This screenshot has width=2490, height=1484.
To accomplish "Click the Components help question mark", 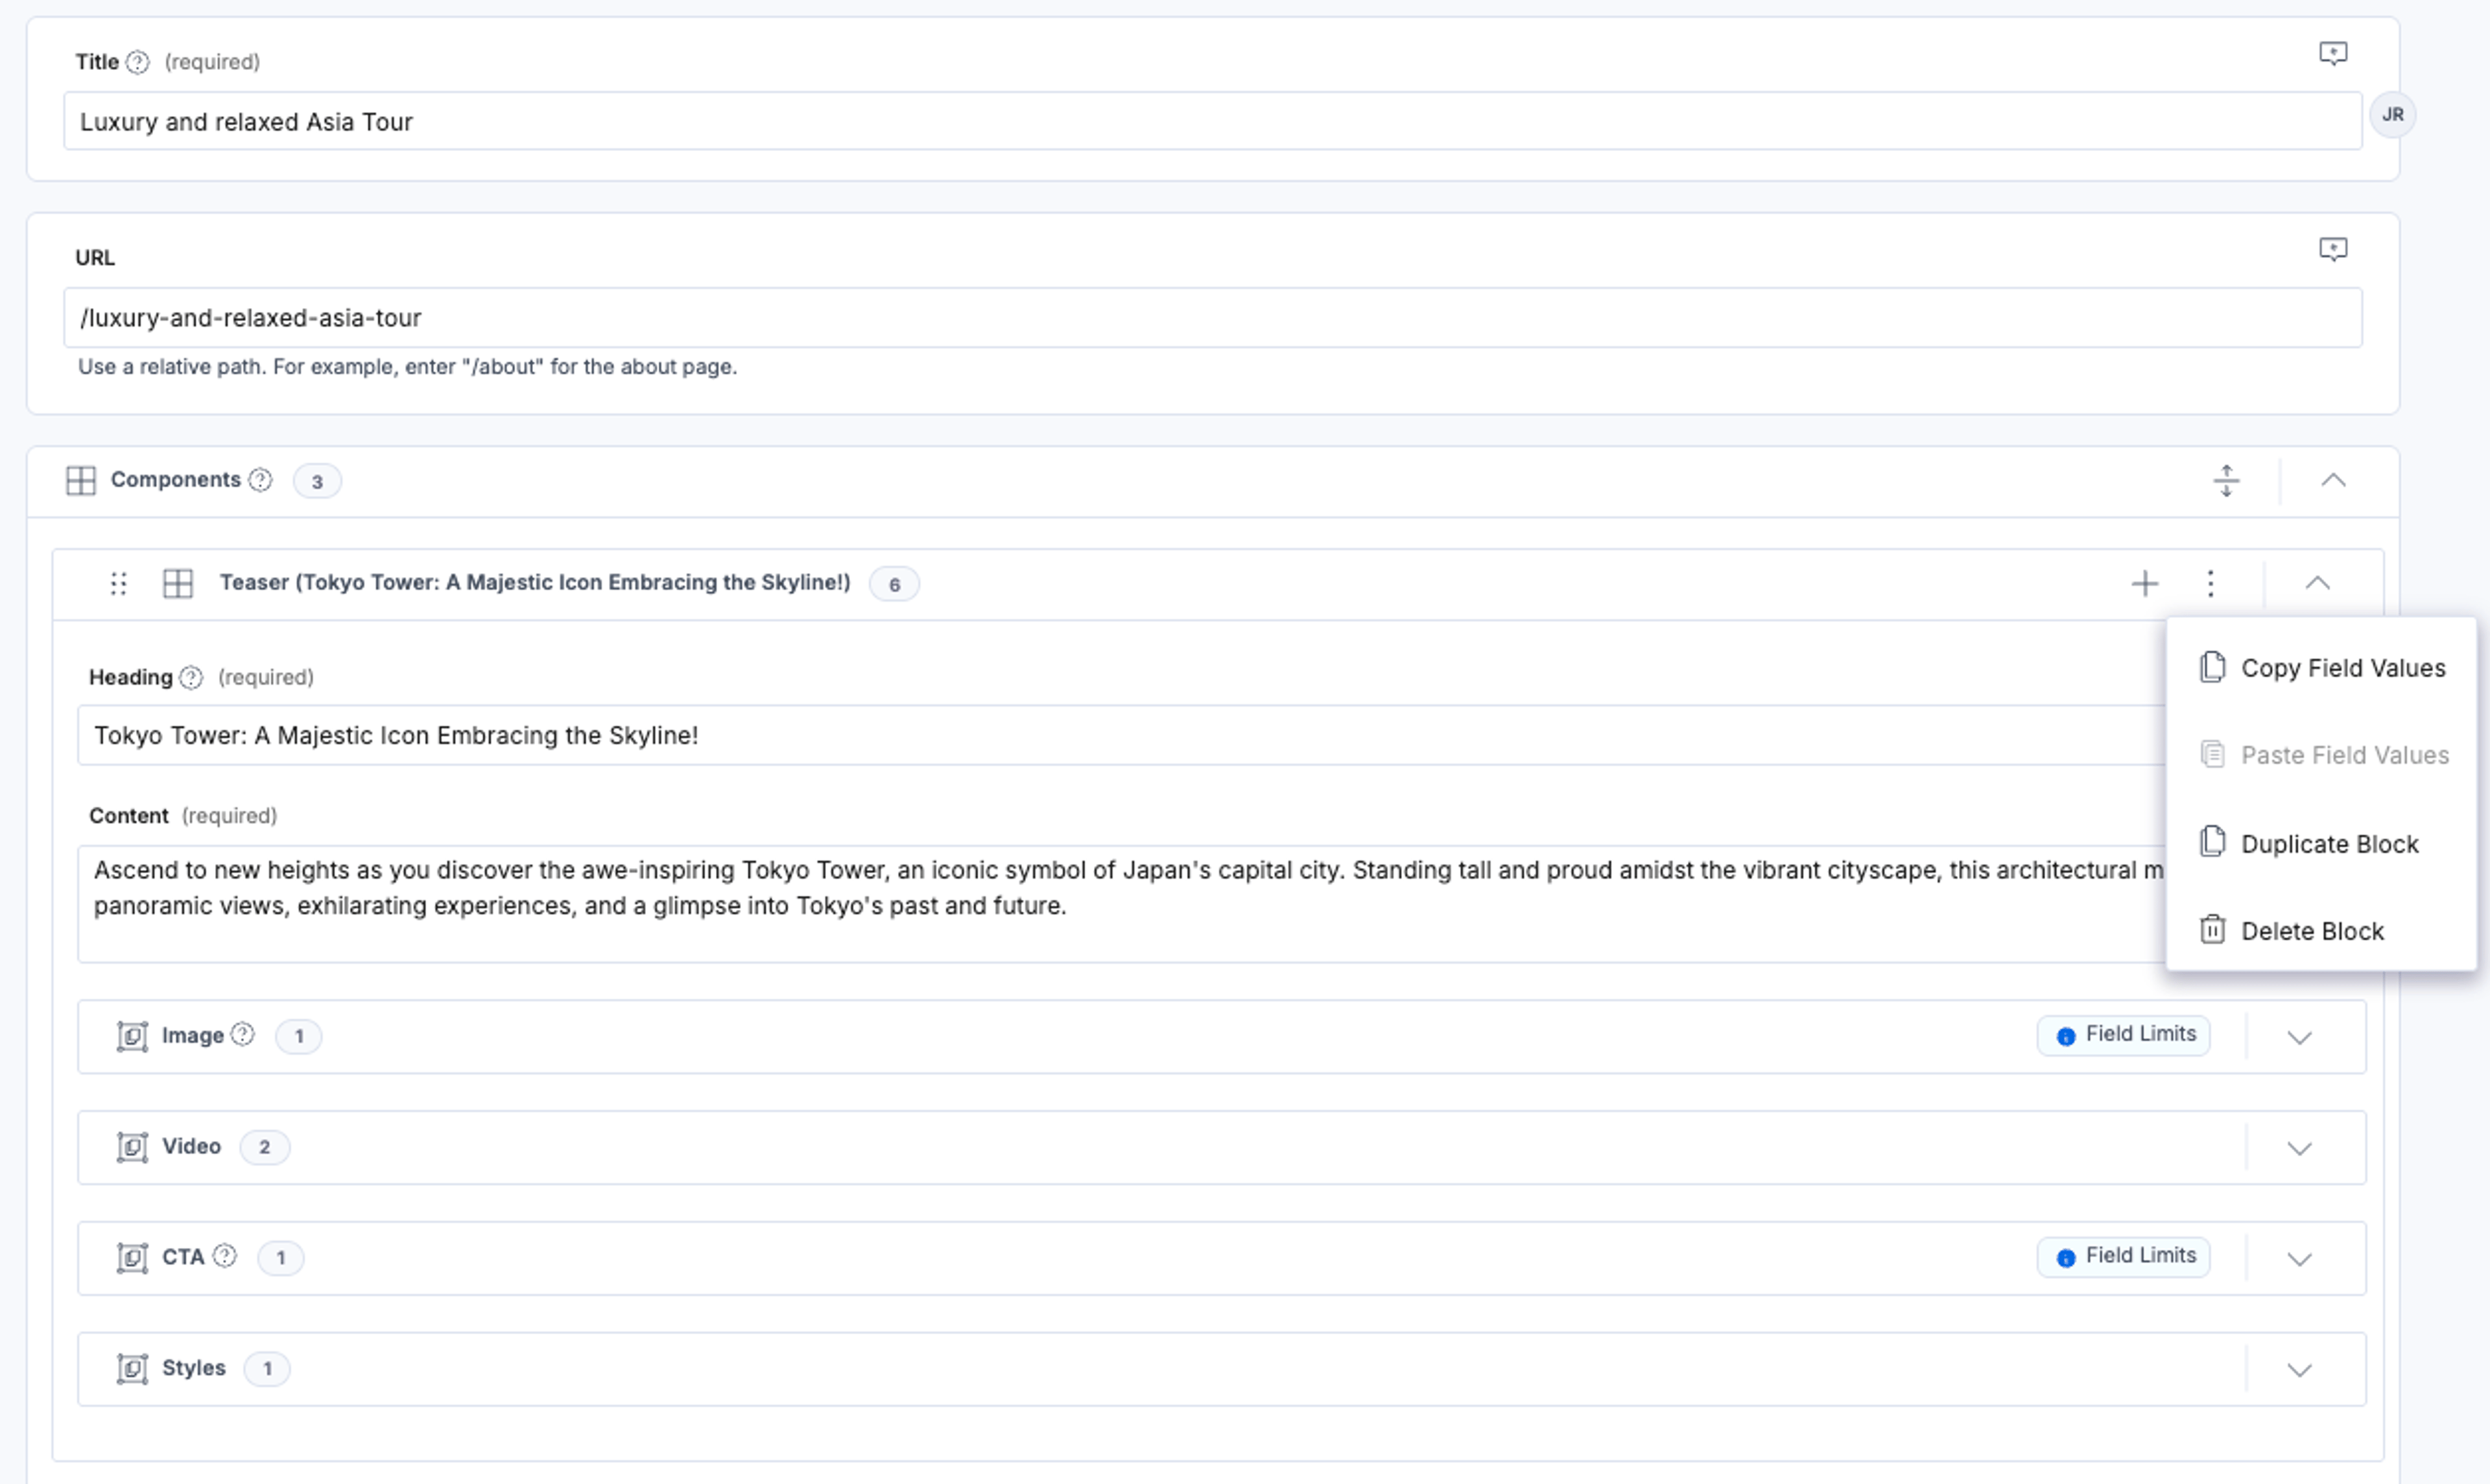I will coord(260,480).
